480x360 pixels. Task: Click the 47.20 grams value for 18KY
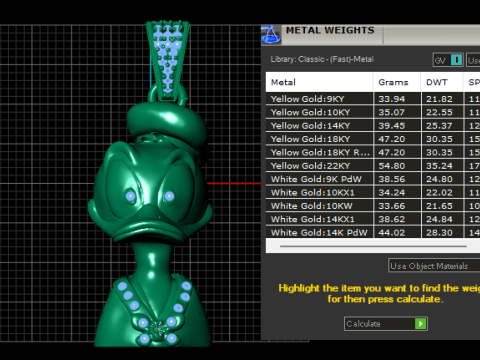tap(392, 139)
